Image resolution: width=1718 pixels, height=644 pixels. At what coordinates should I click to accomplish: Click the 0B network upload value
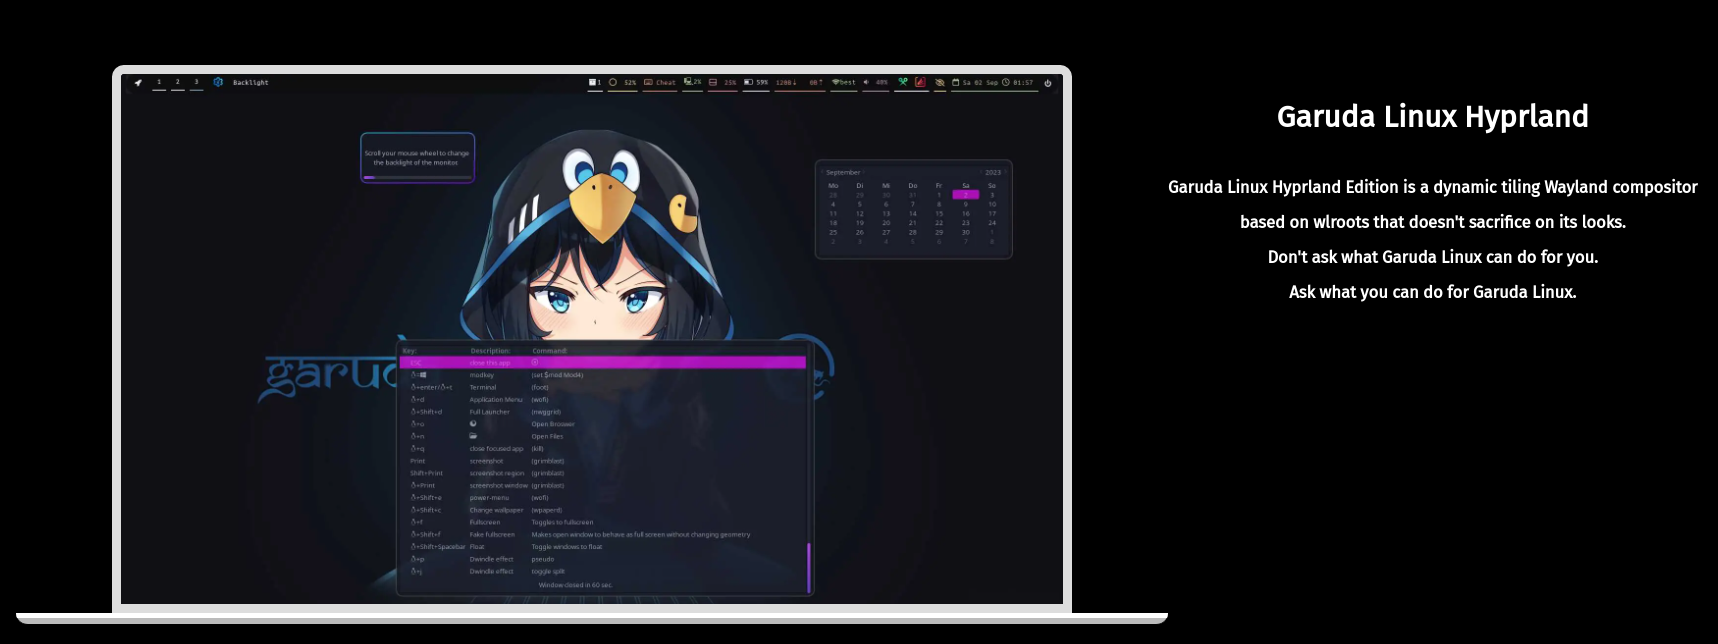816,83
